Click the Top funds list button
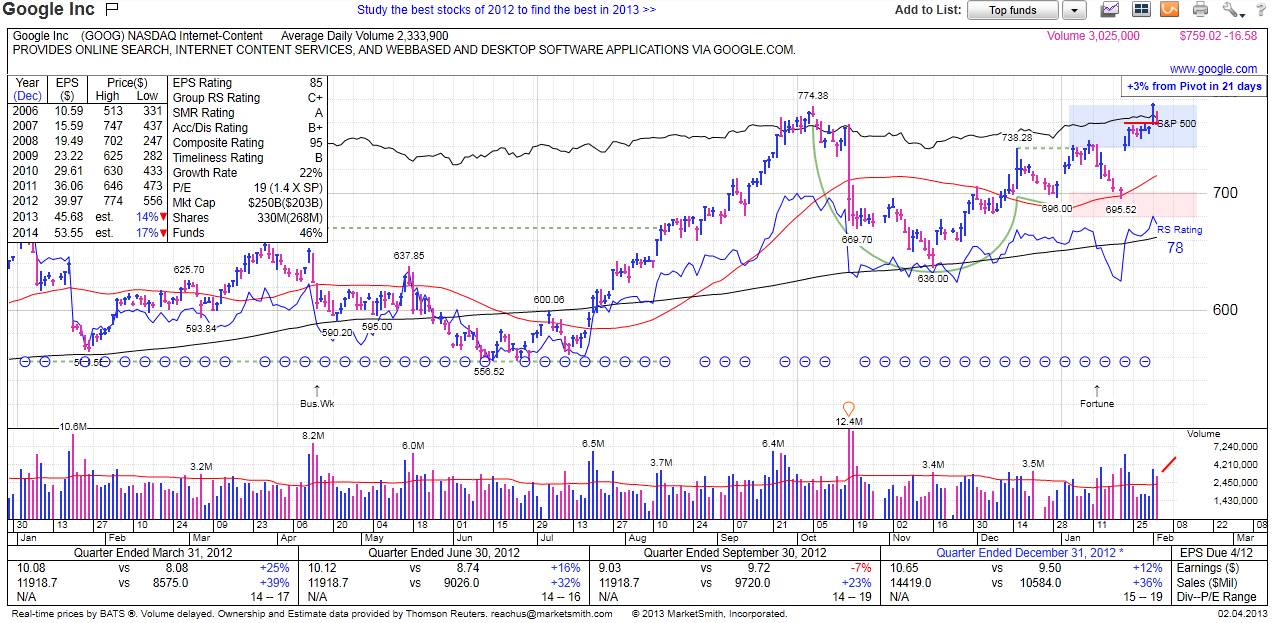 [x=1013, y=10]
